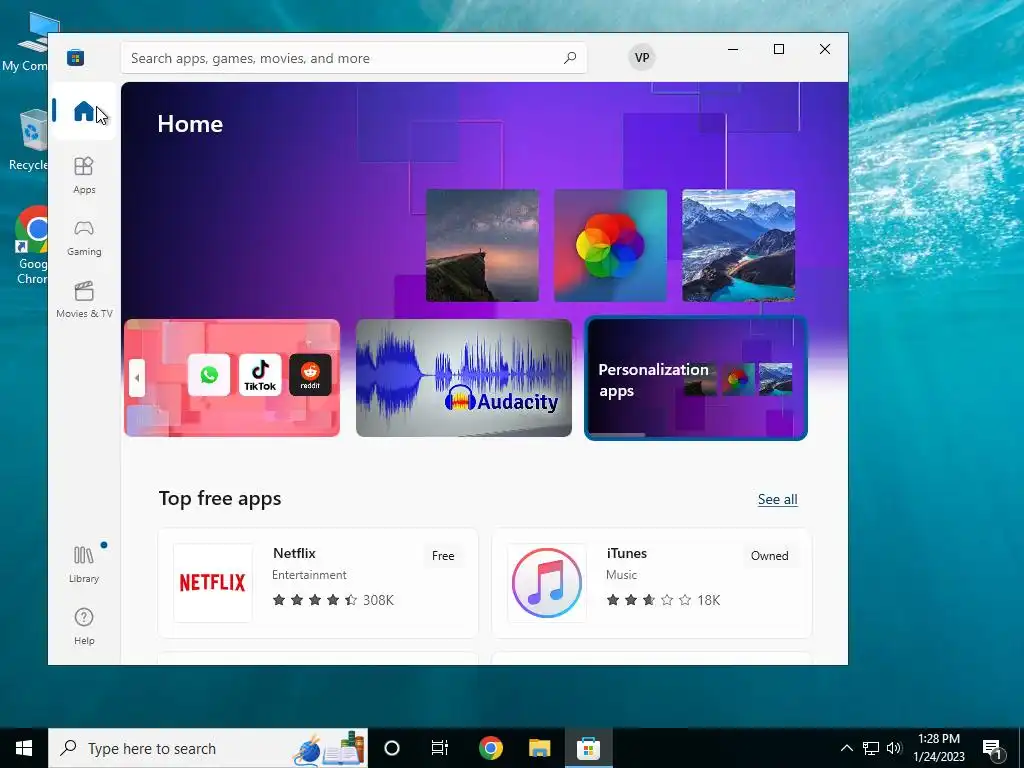1024x768 pixels.
Task: Open File Explorer from the taskbar
Action: pos(539,748)
